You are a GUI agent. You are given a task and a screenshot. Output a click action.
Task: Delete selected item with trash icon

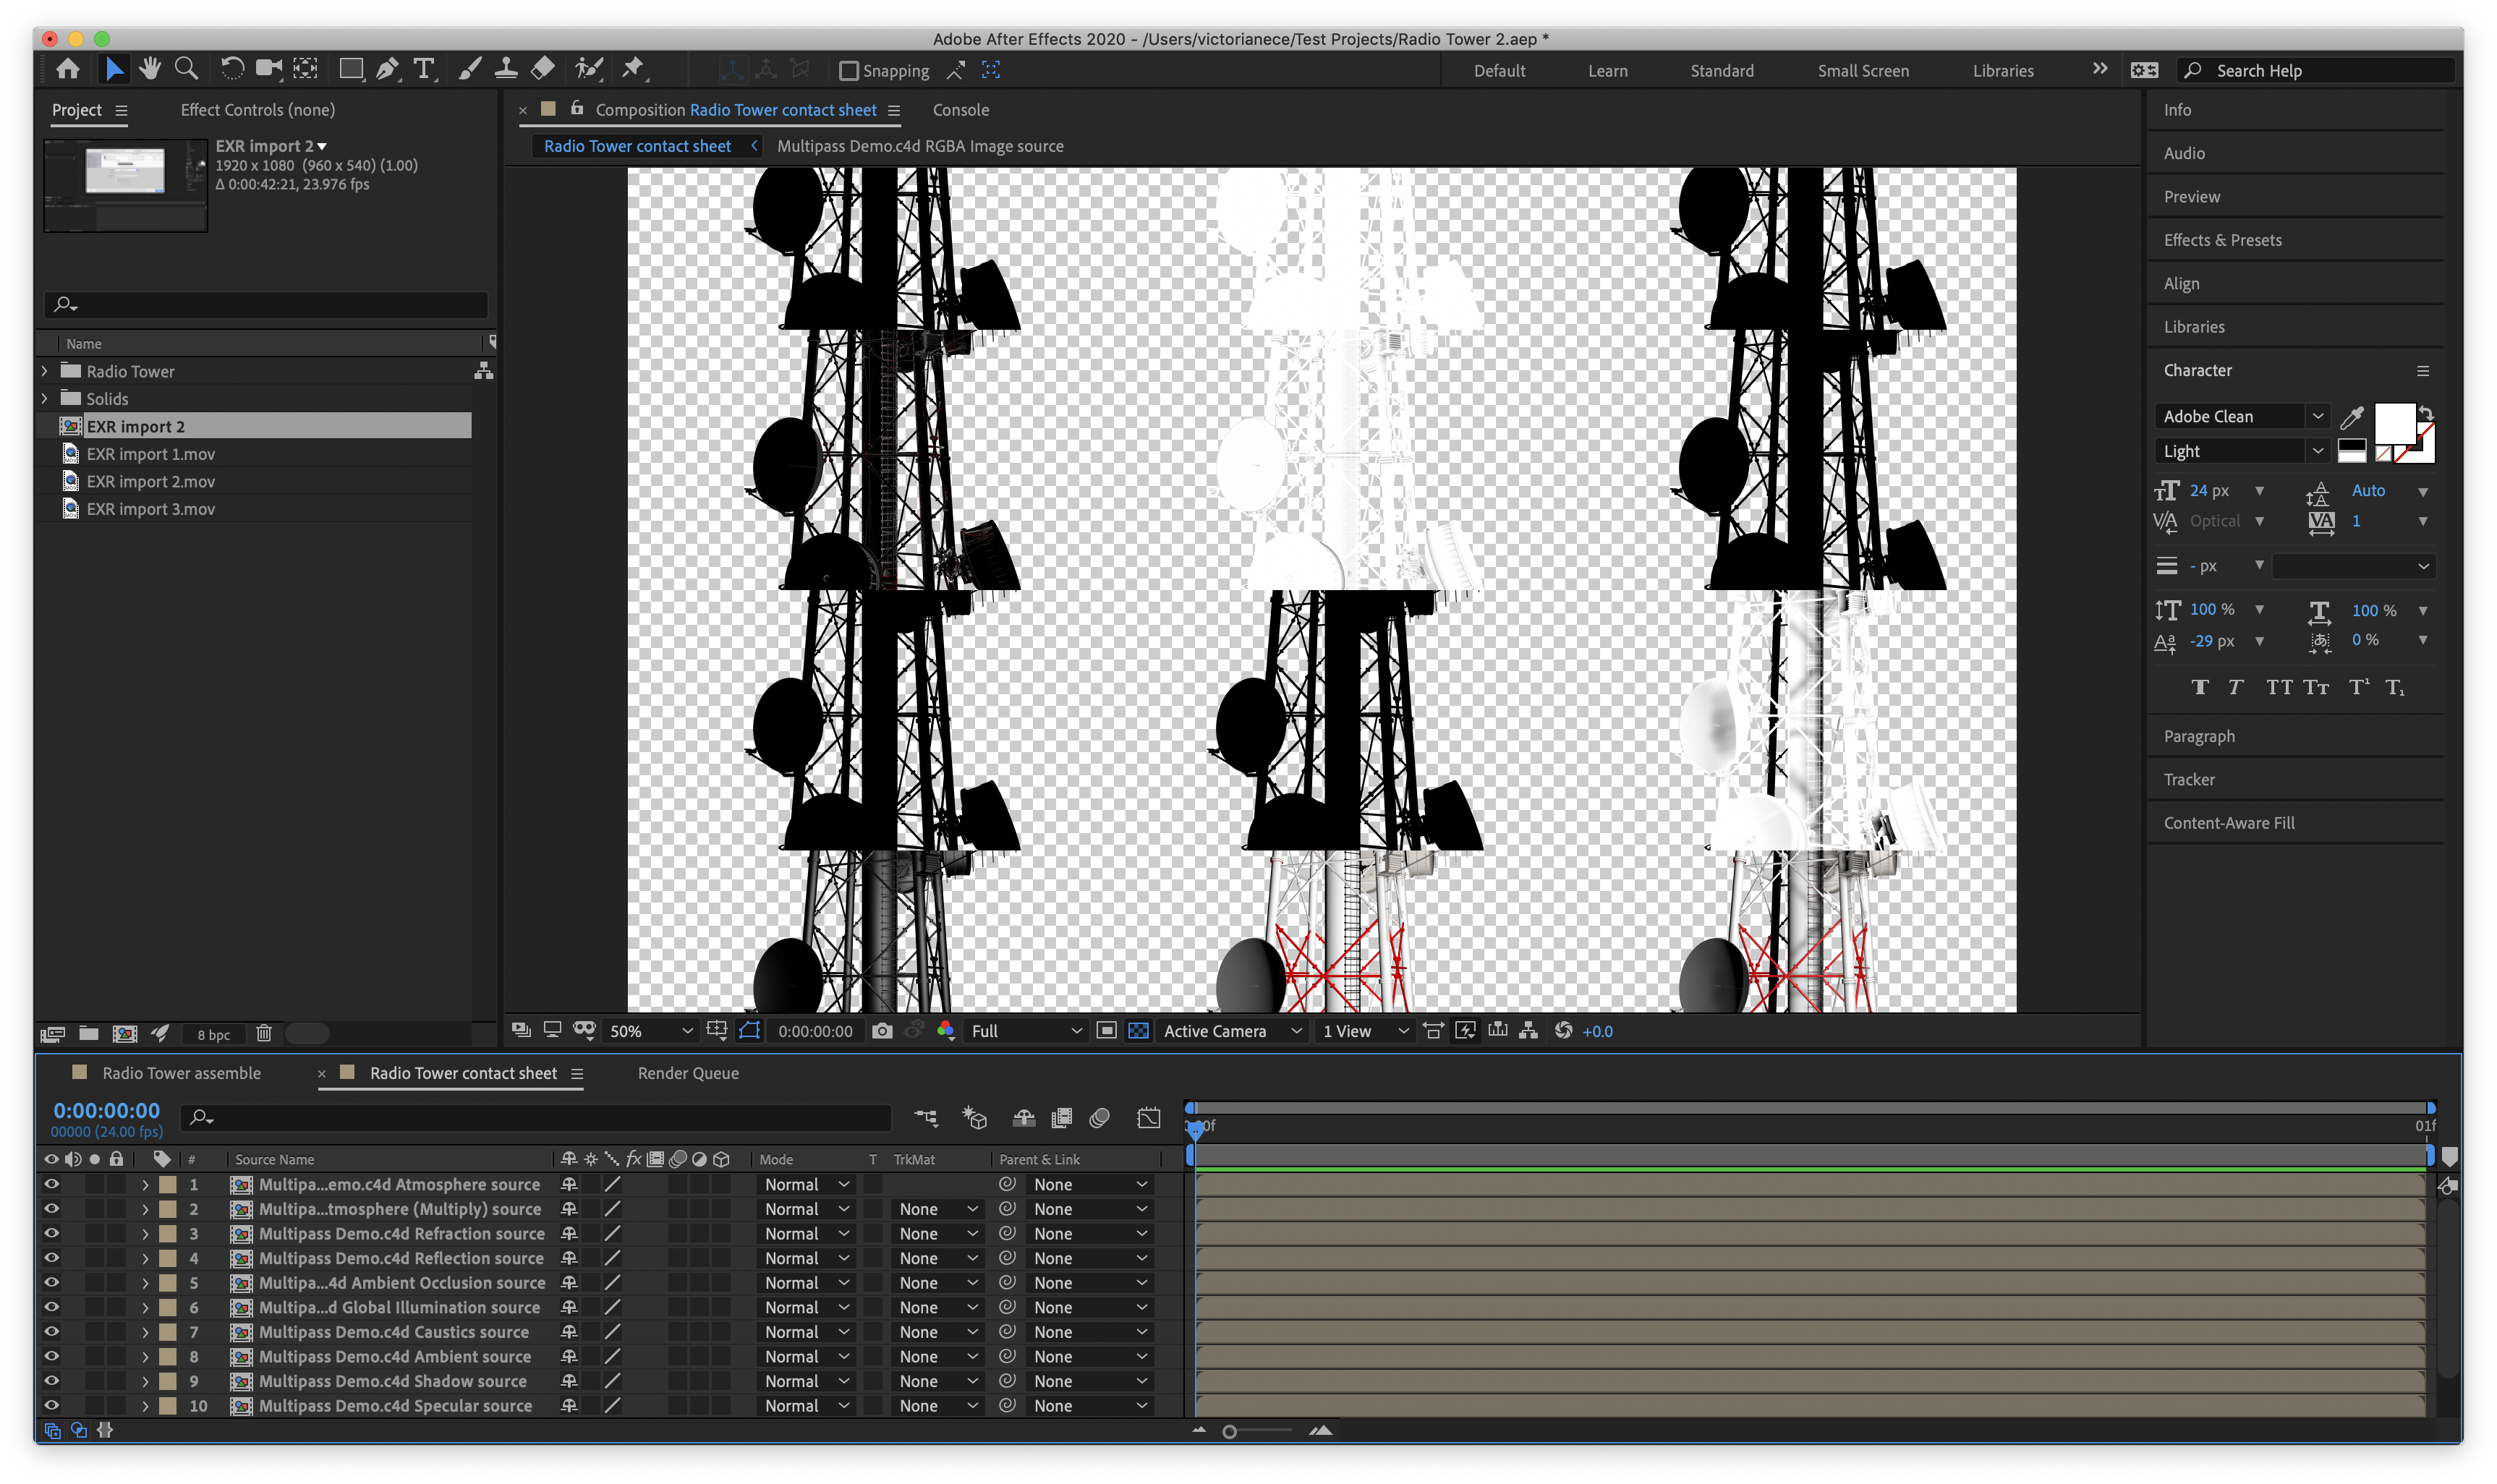pos(264,1034)
